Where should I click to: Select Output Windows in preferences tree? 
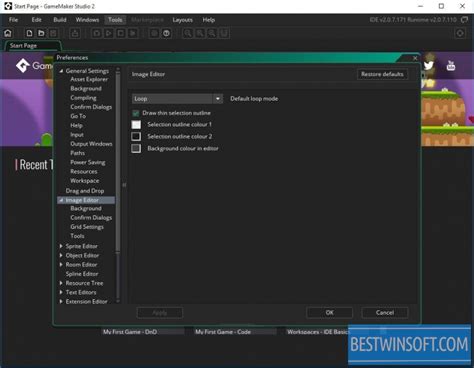(91, 144)
